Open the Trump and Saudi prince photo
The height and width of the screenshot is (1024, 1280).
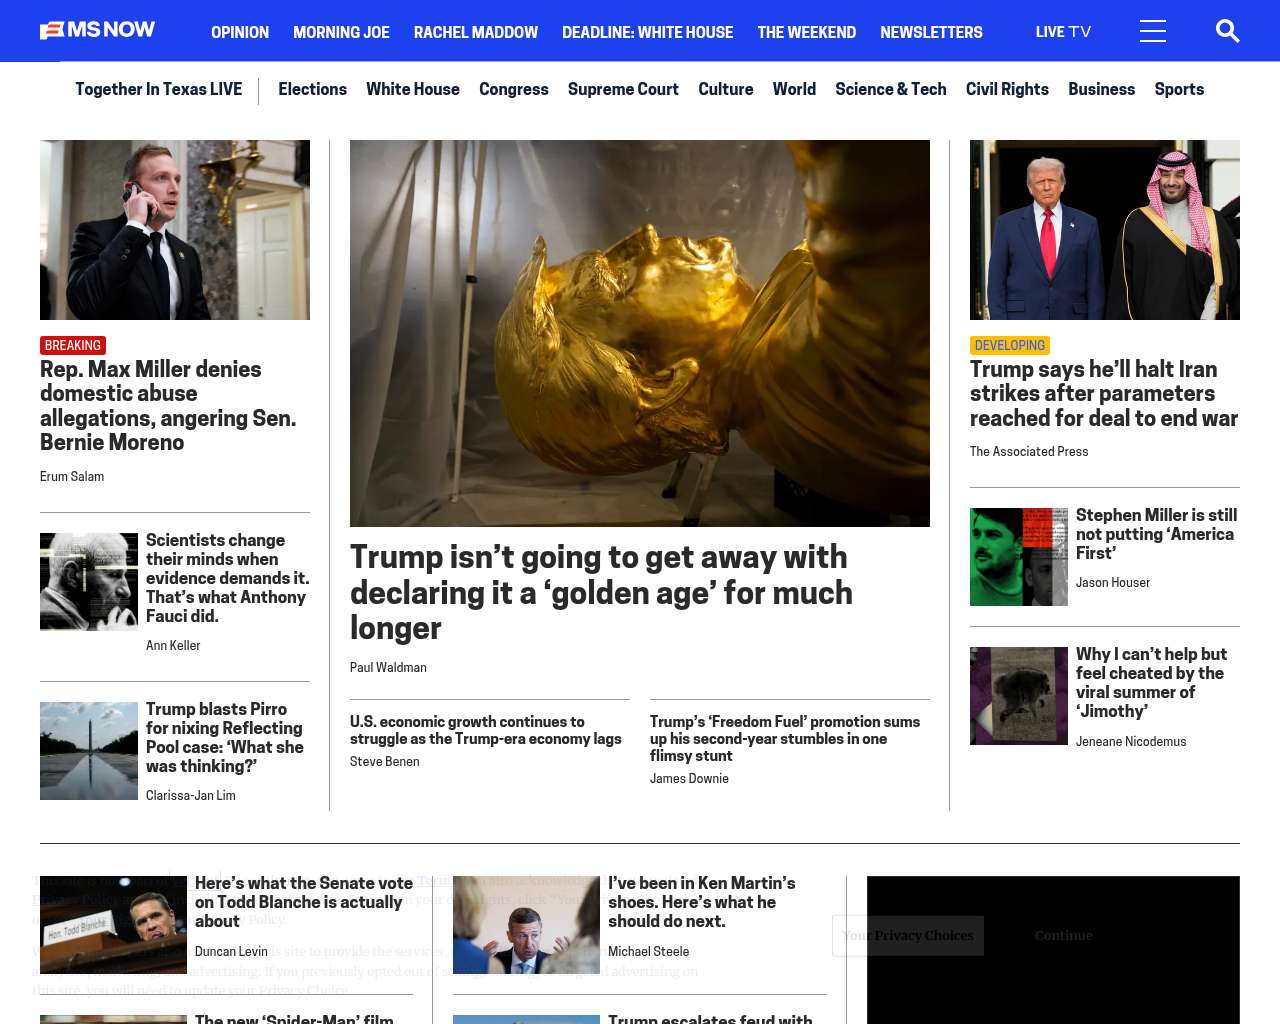[x=1105, y=230]
